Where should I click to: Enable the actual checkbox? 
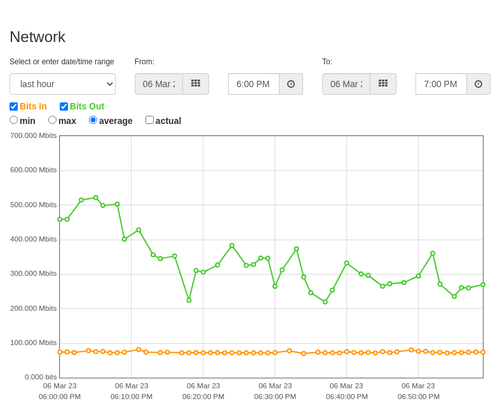tap(150, 120)
